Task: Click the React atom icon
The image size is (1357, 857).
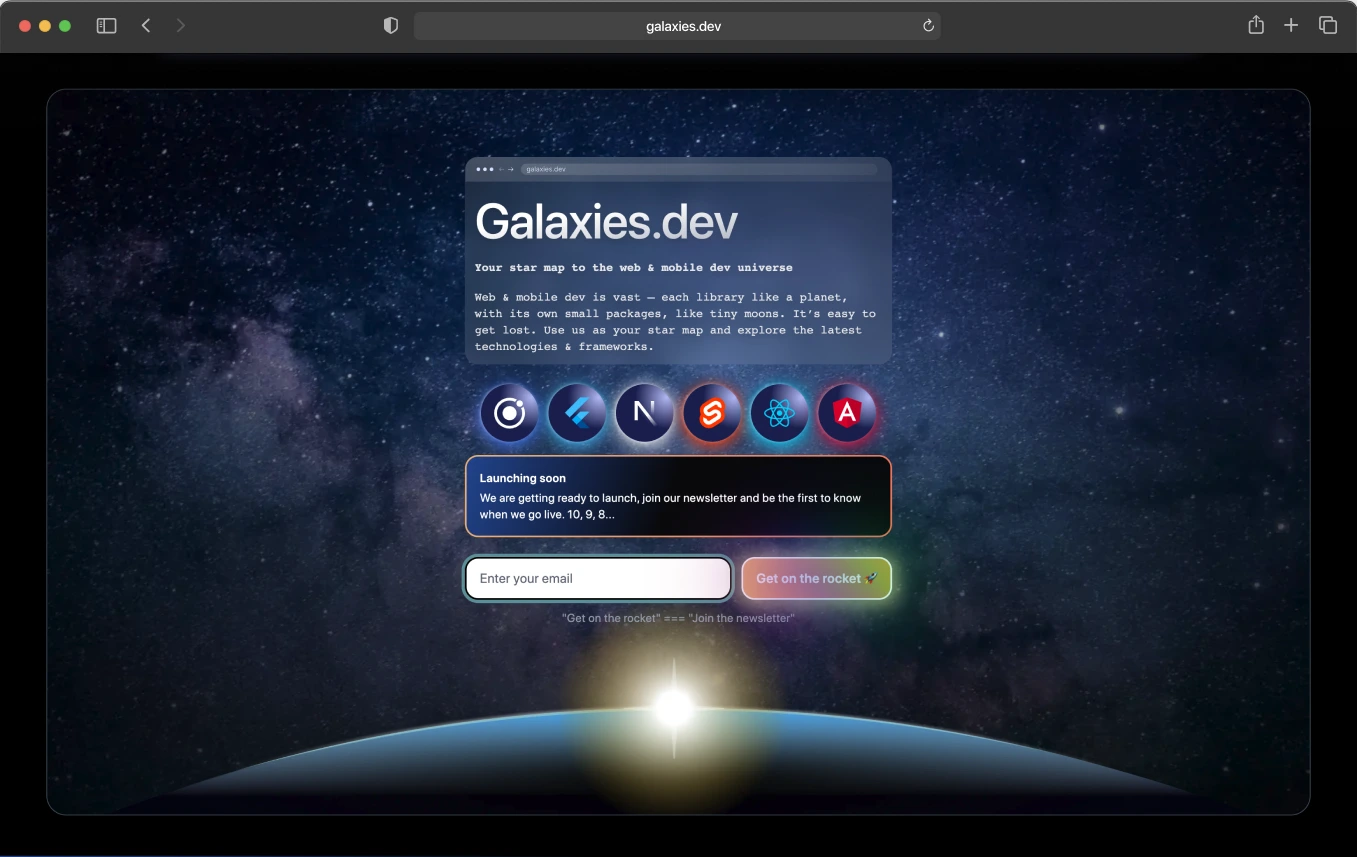Action: (779, 413)
